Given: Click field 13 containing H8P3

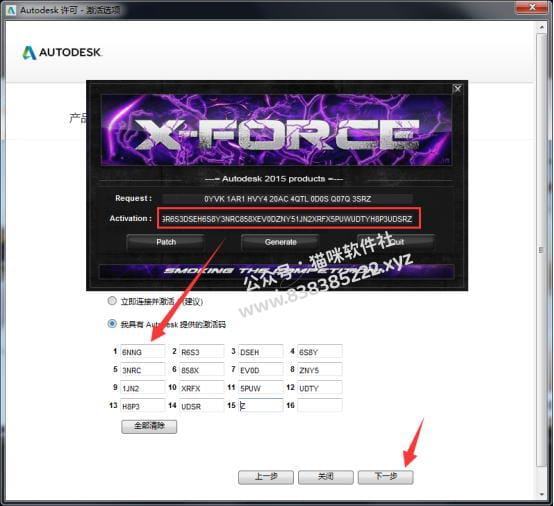Looking at the screenshot, I should 142,406.
